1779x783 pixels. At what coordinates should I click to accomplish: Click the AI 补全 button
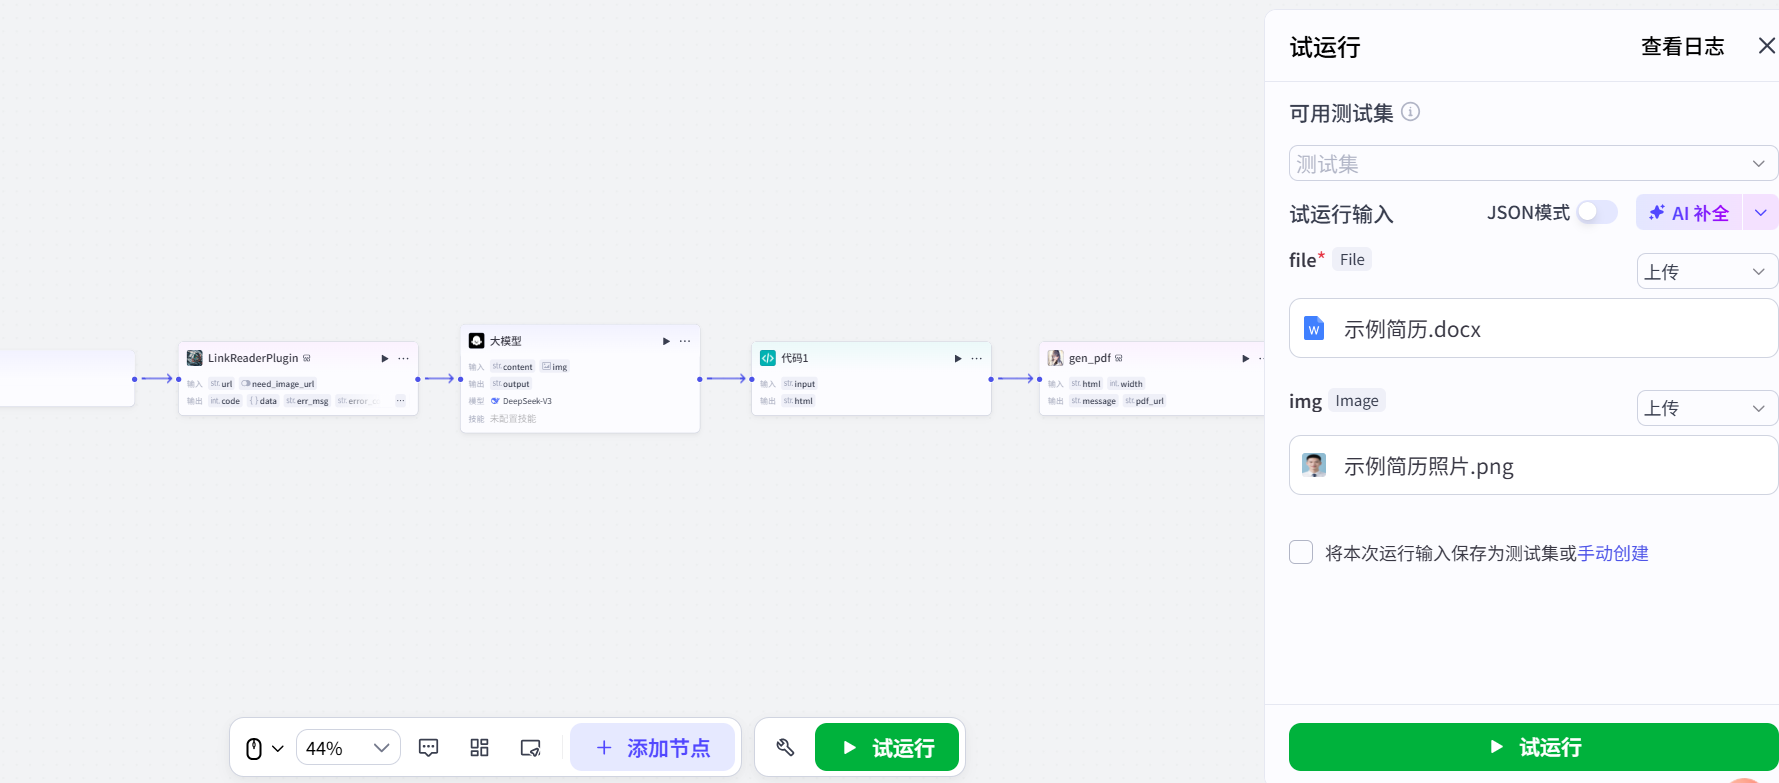coord(1689,213)
